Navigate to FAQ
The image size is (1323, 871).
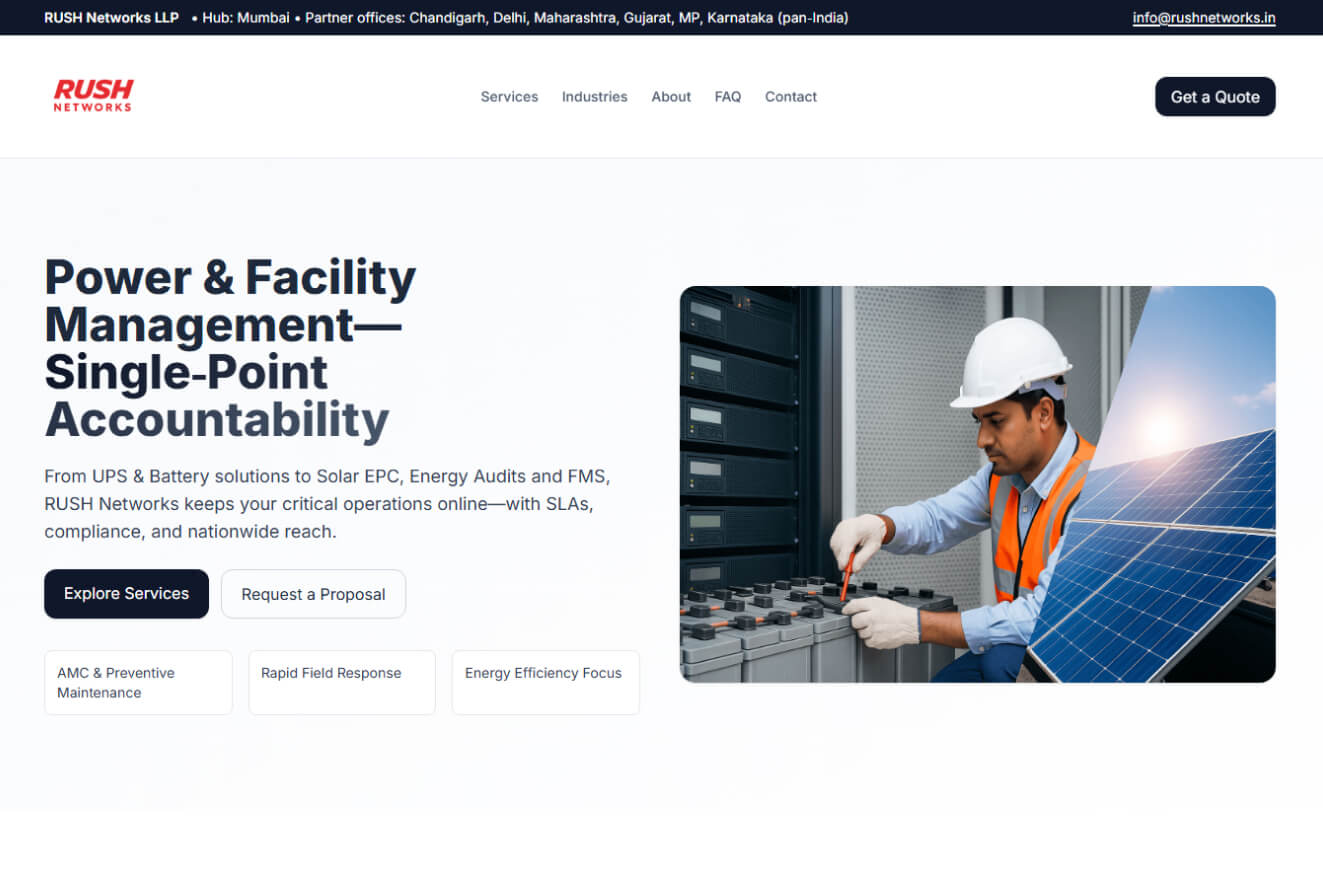(x=728, y=97)
